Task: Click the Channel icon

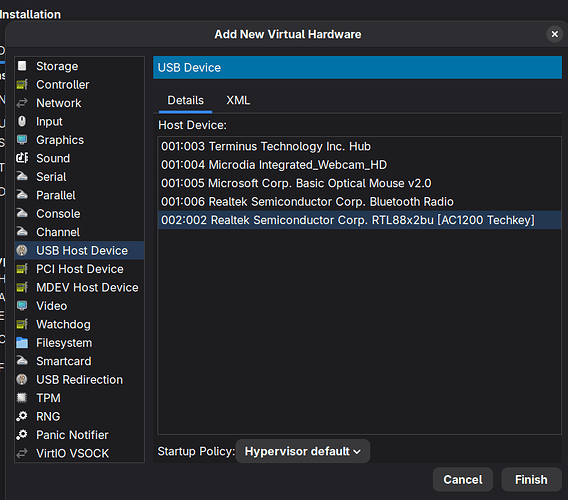Action: tap(22, 232)
